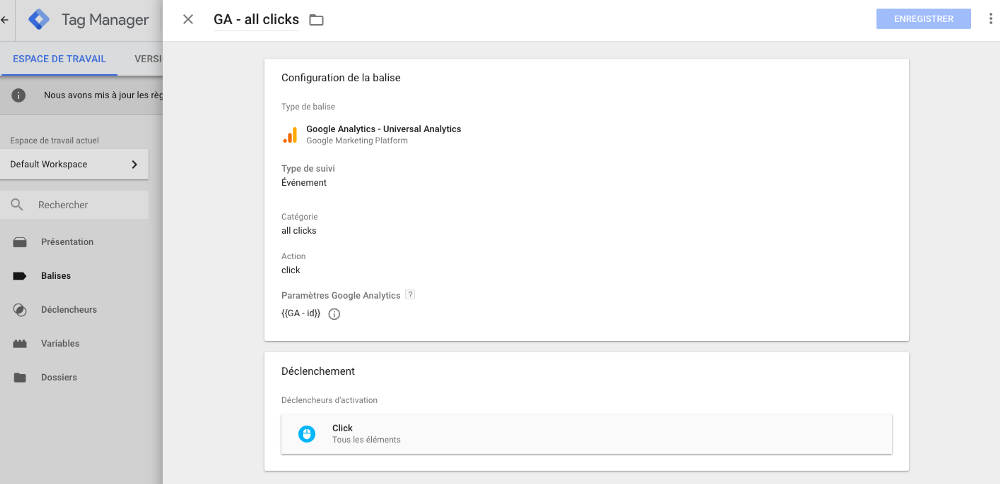Open the folder icon beside the tag name
This screenshot has width=1000, height=484.
[x=316, y=20]
